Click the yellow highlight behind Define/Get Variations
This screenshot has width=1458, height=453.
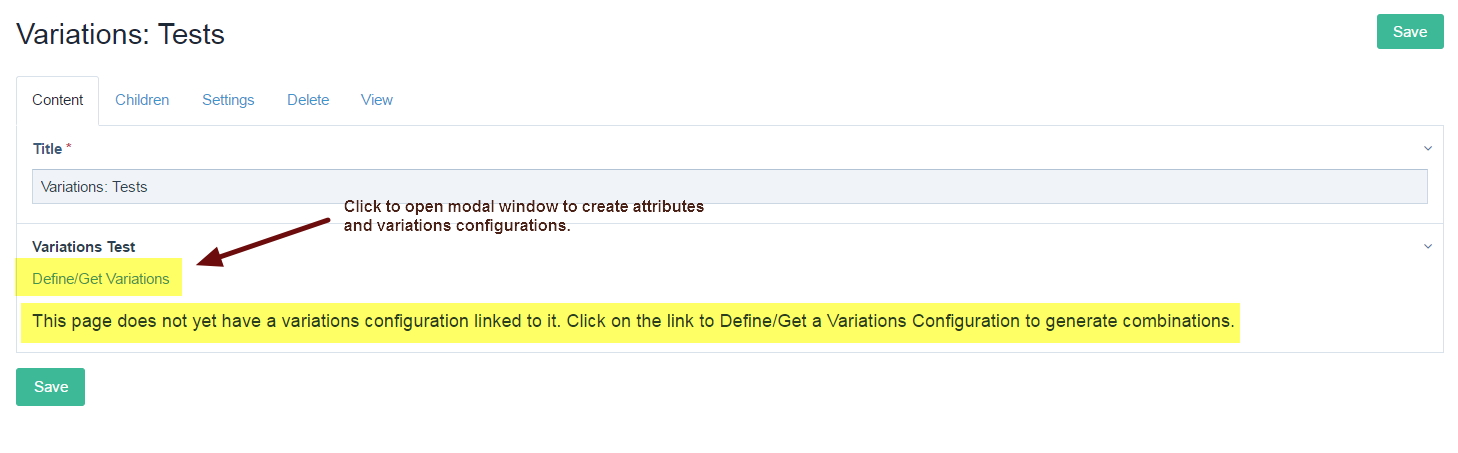click(99, 278)
